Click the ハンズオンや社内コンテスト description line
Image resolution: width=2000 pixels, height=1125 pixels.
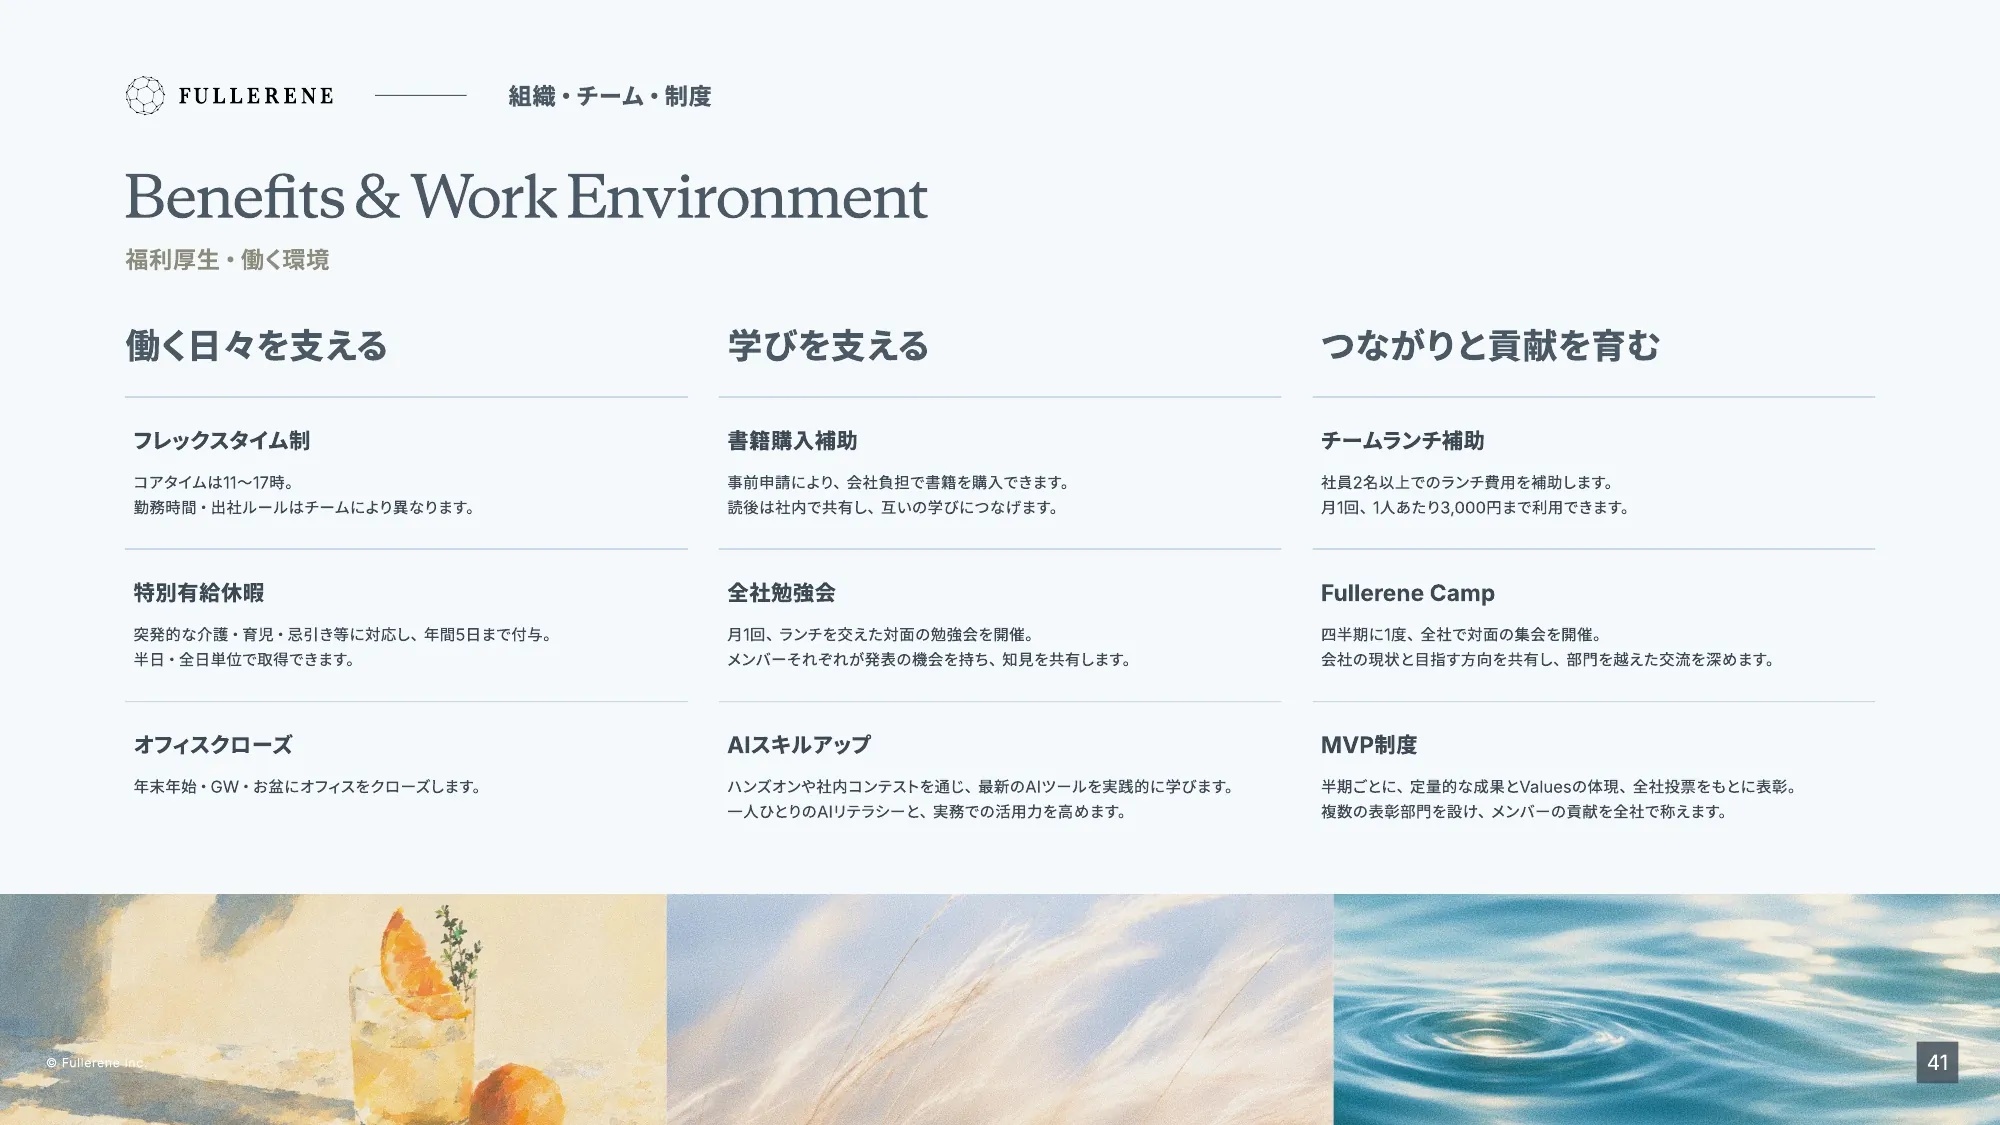coord(981,787)
